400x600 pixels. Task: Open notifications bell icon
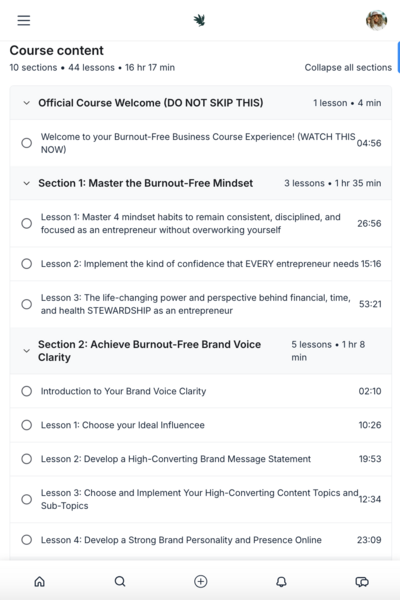(x=281, y=582)
